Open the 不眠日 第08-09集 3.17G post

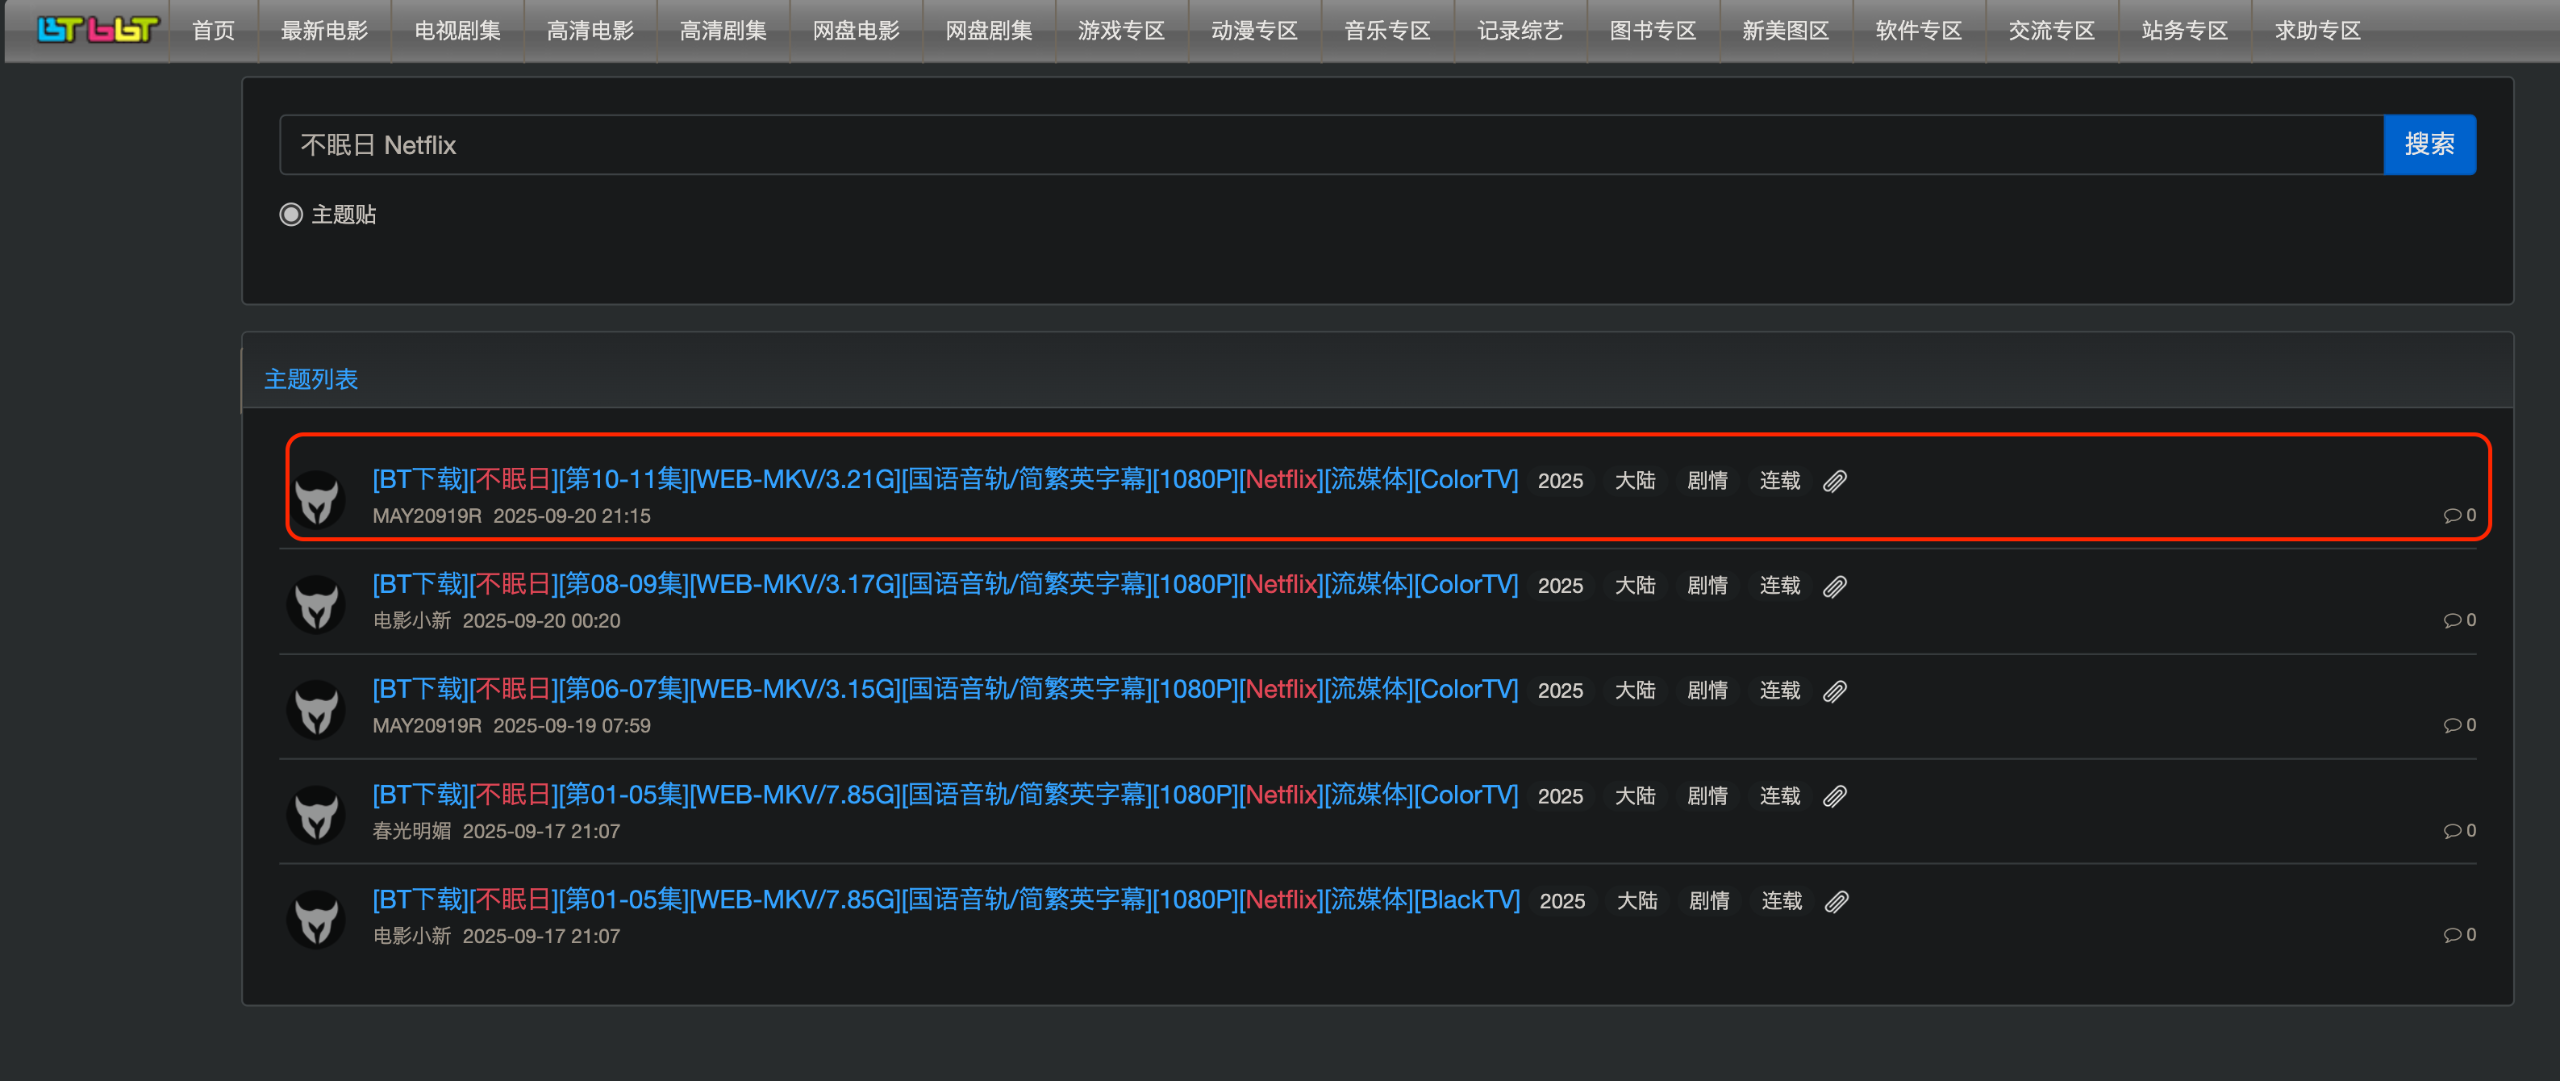(x=945, y=585)
